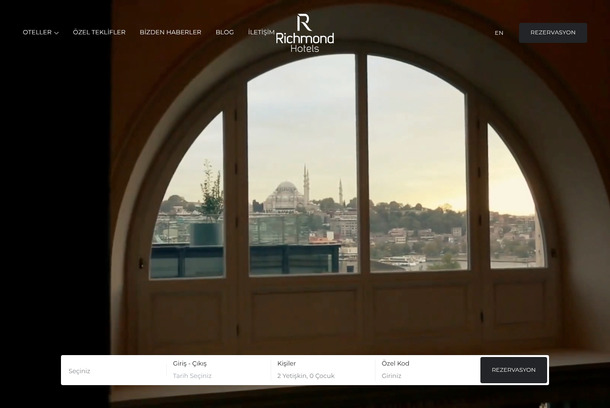Open the OTELLER dropdown menu
The image size is (610, 408).
(x=40, y=32)
